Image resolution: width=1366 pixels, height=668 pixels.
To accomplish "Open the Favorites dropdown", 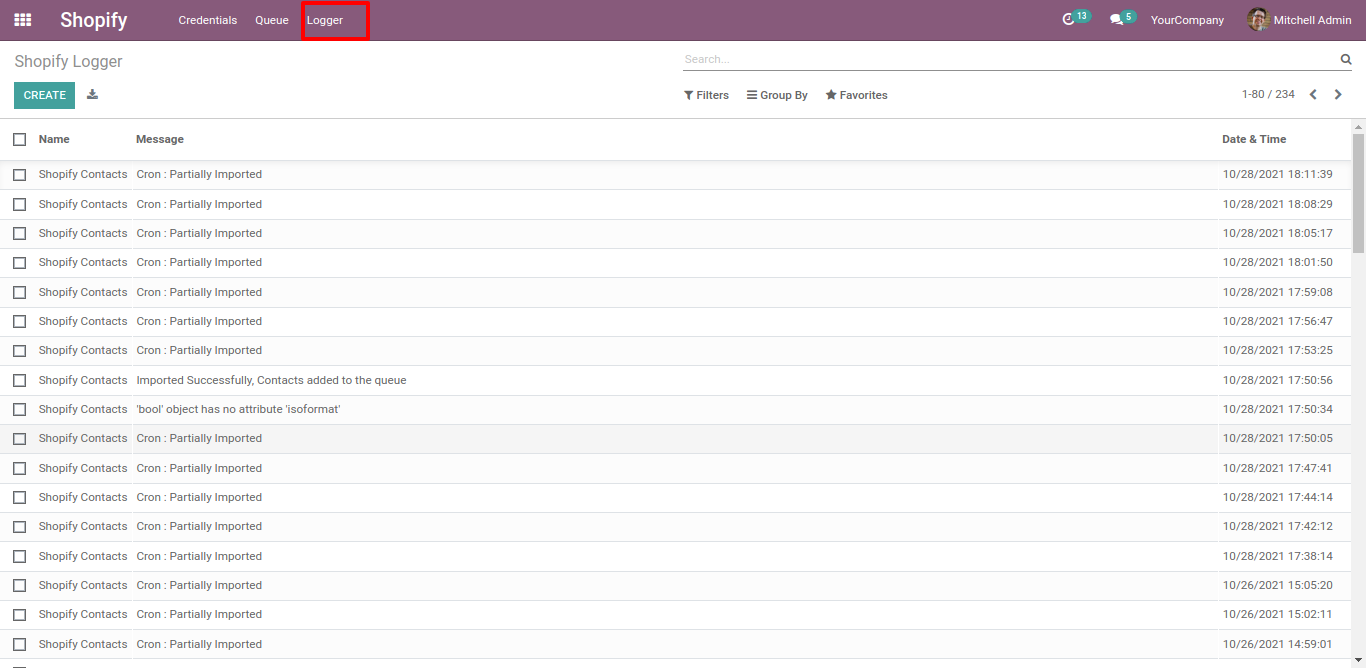I will (x=856, y=95).
